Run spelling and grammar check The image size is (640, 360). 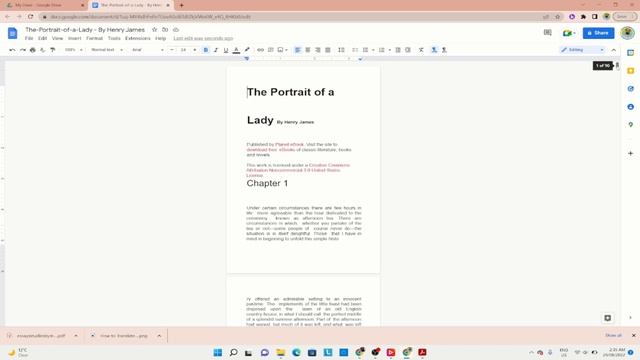42,50
